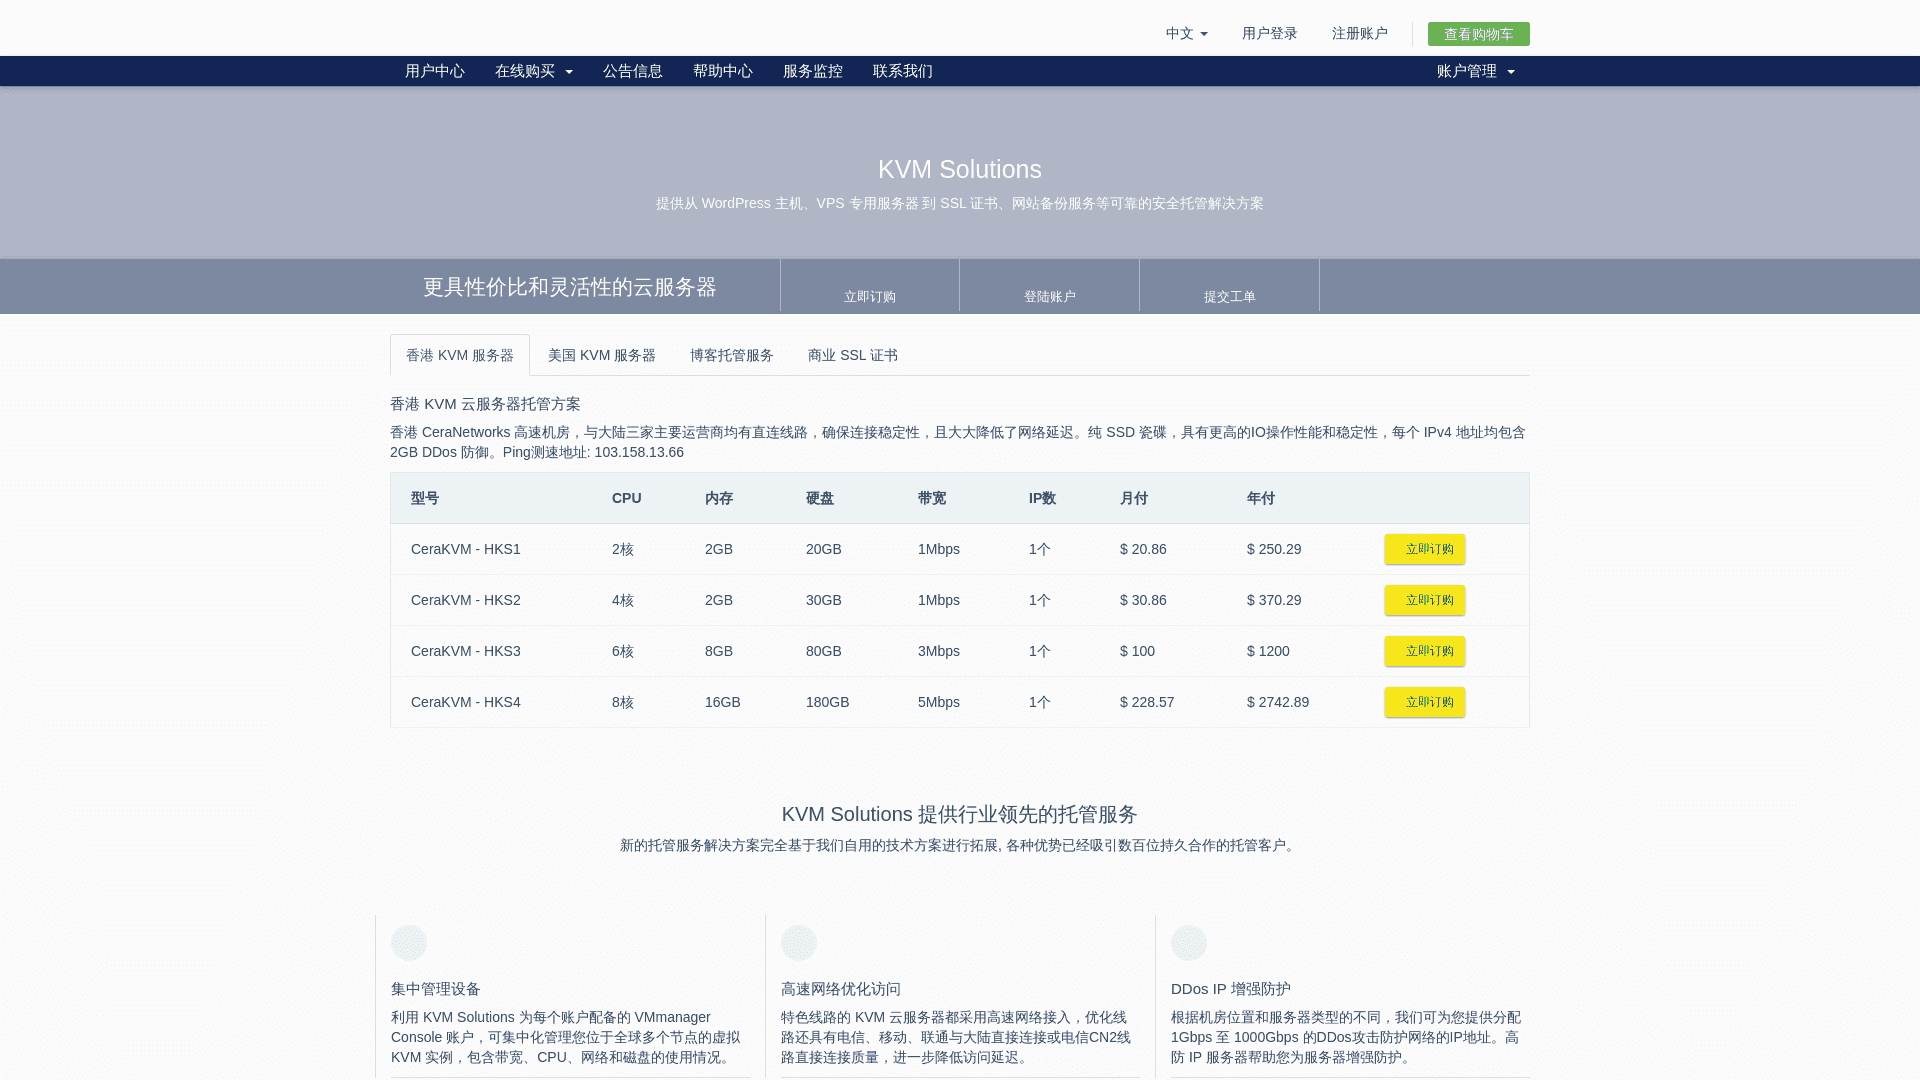Click the $ 370.29 yearly price
Viewport: 1920px width, 1080px height.
[1274, 600]
